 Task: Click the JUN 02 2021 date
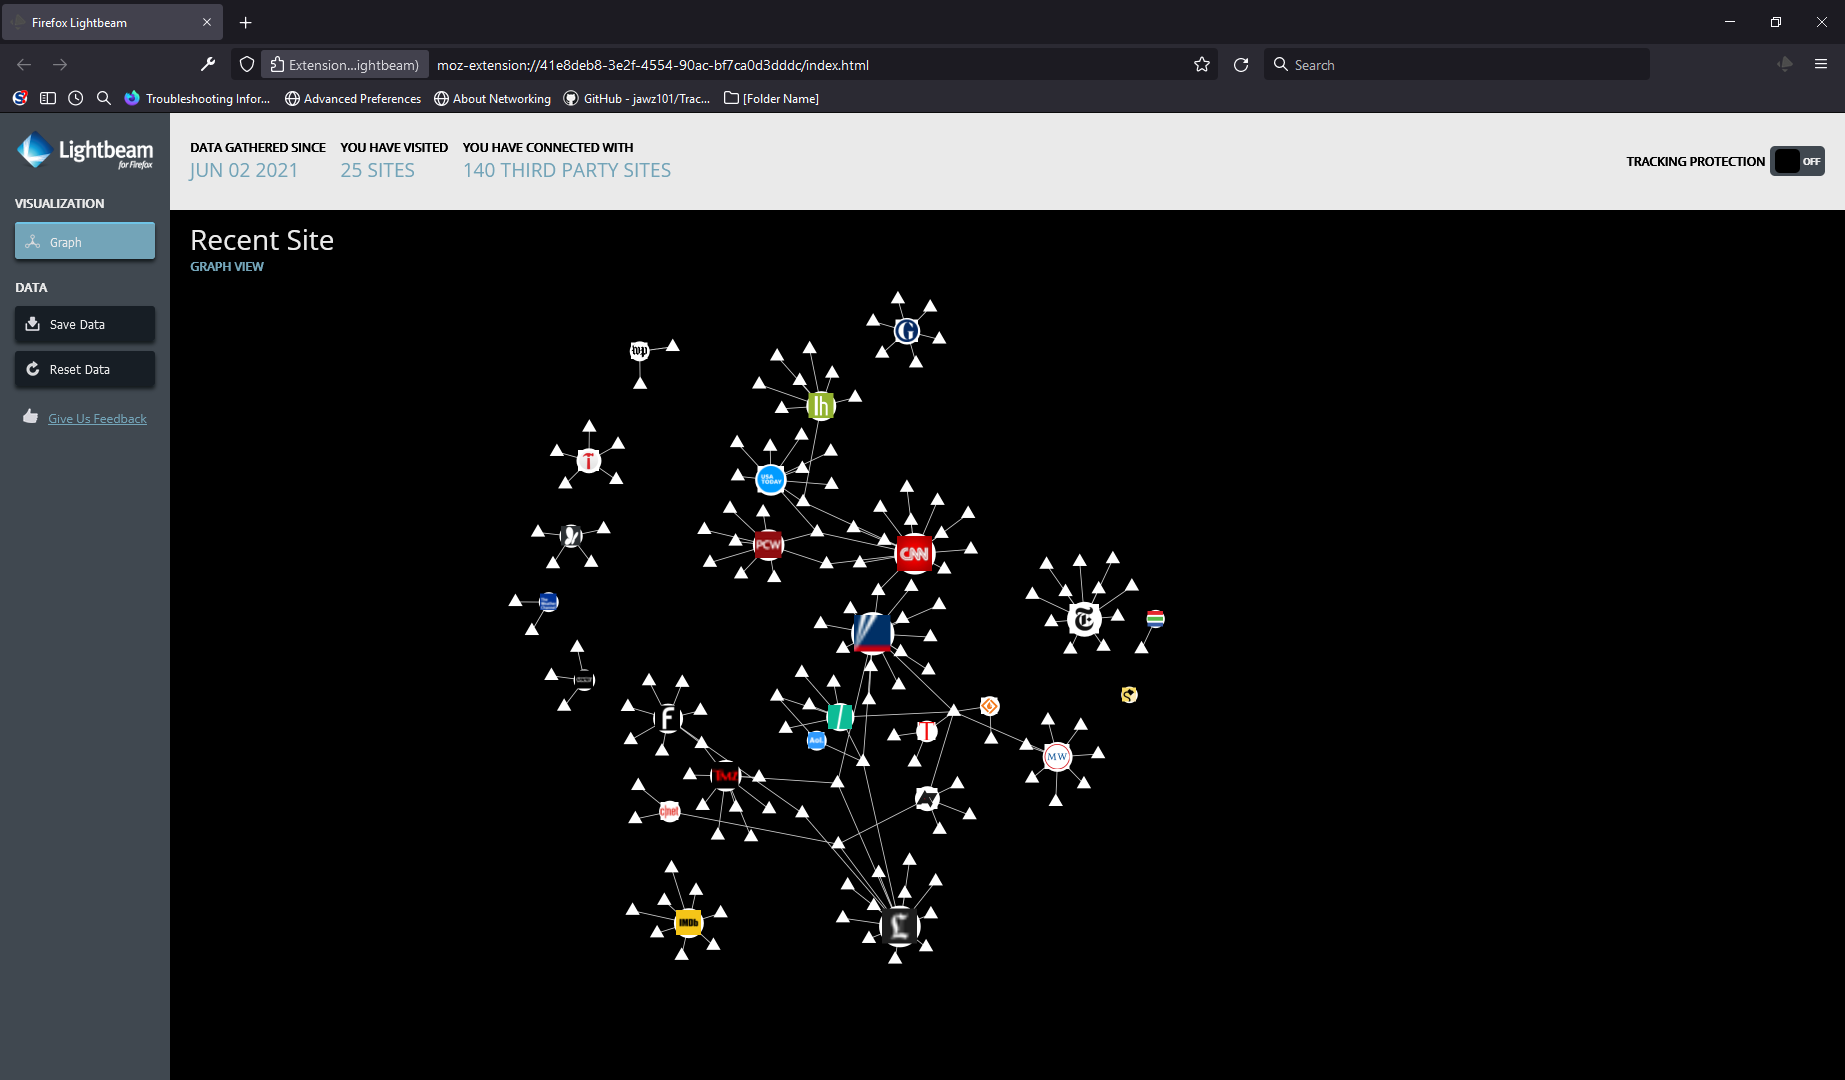244,170
